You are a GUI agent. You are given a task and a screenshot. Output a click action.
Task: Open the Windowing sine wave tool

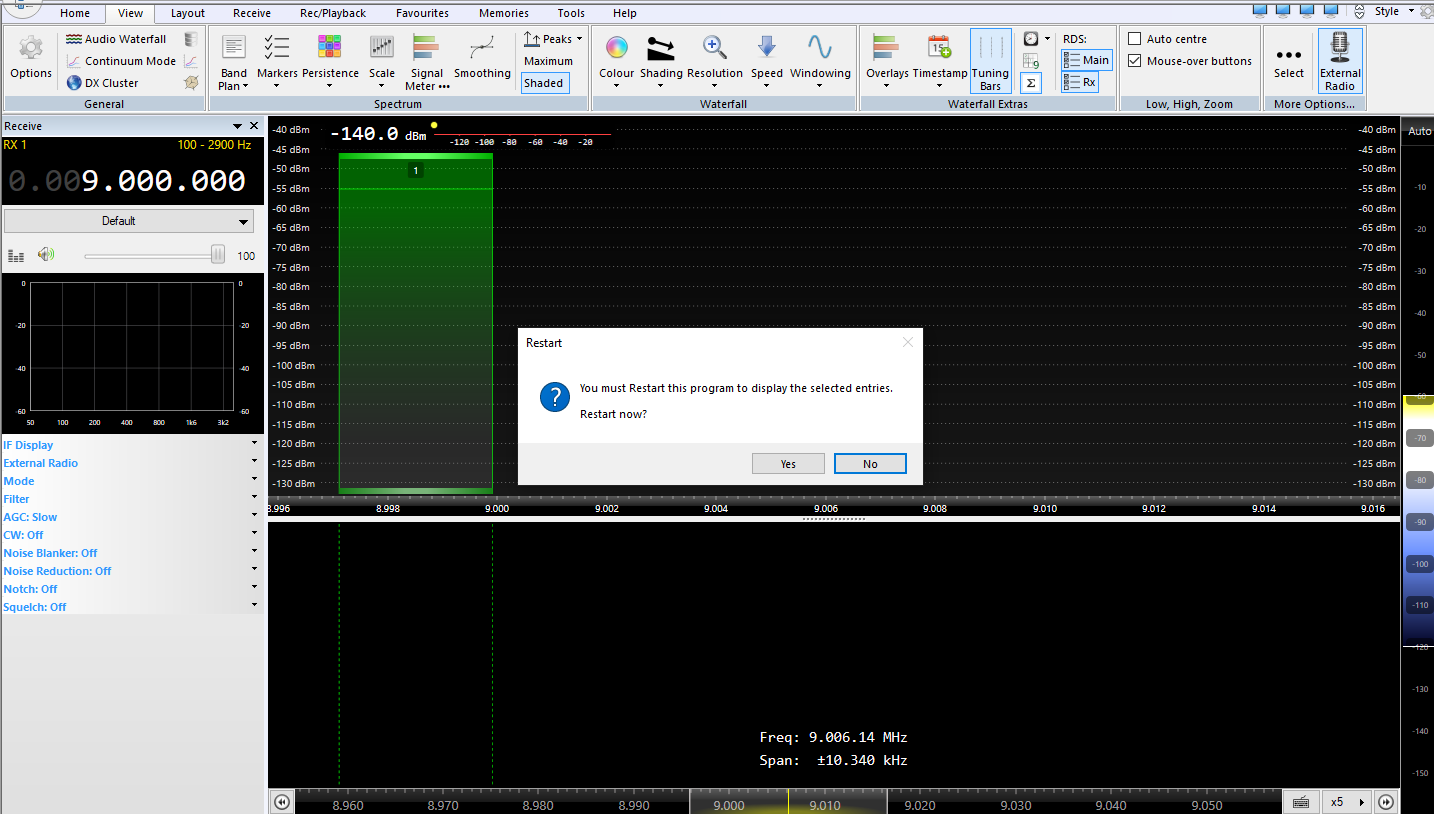[x=819, y=48]
